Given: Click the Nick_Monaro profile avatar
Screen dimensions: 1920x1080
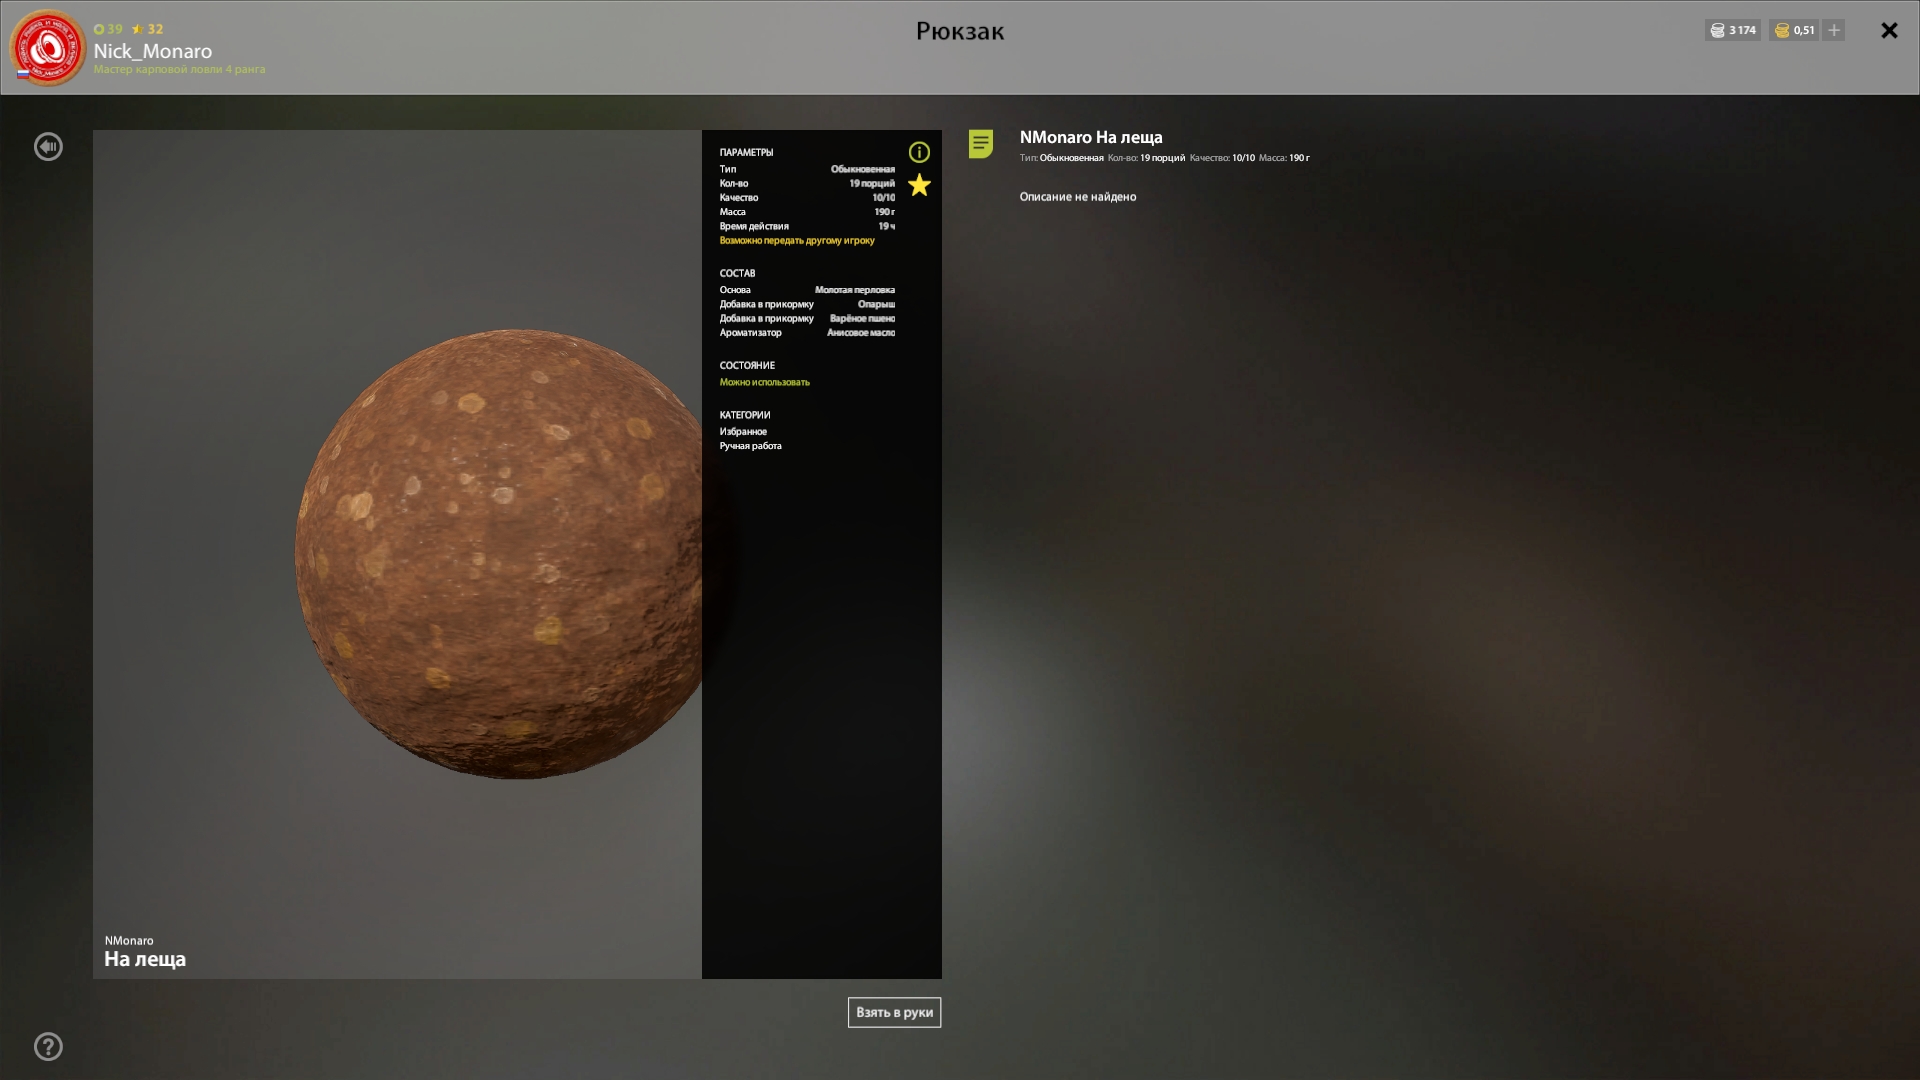Looking at the screenshot, I should [47, 48].
